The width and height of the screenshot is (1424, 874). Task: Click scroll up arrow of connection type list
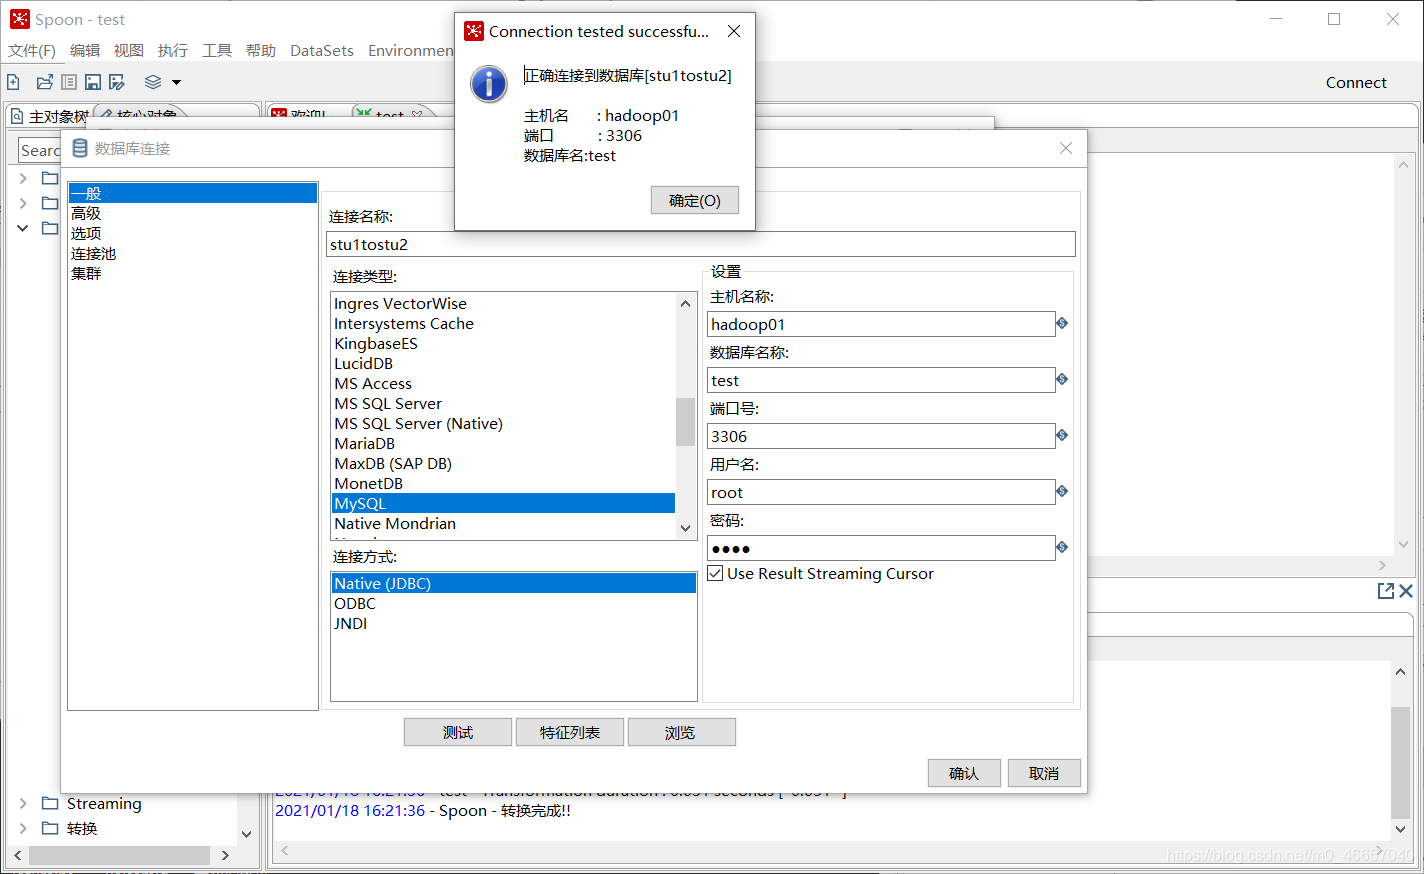[685, 303]
